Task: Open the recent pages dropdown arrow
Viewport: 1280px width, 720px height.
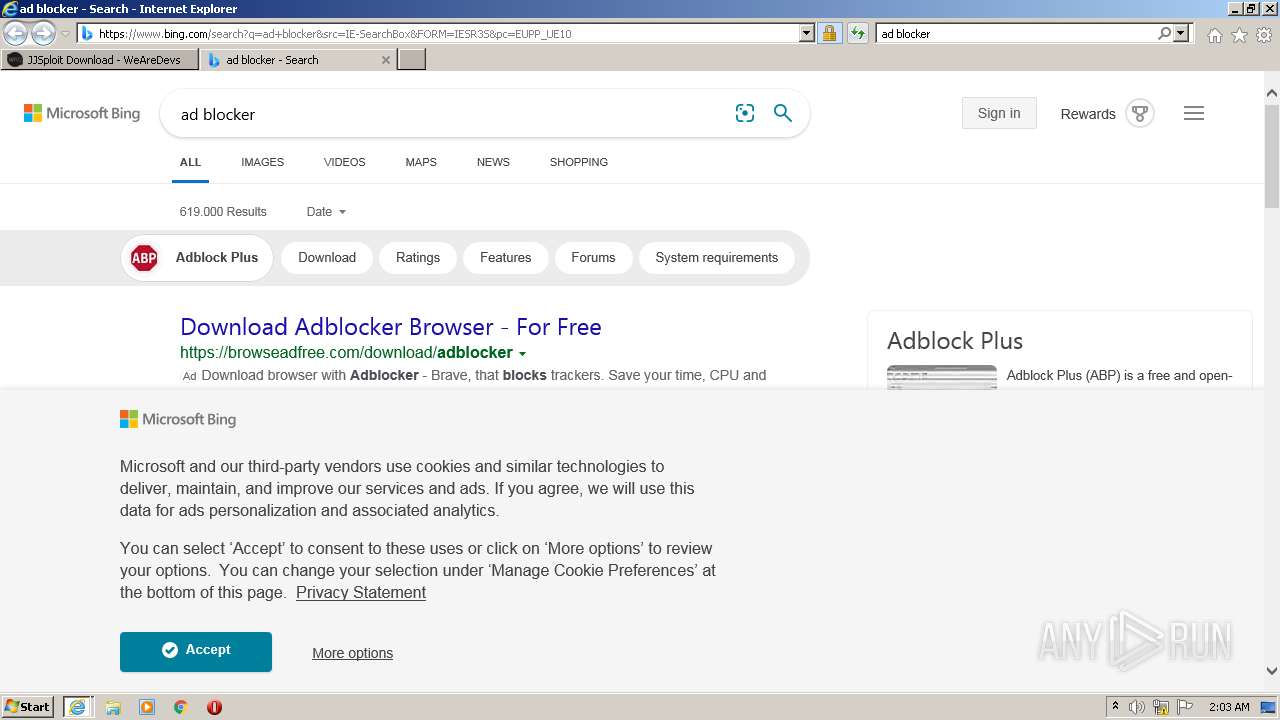Action: point(65,34)
